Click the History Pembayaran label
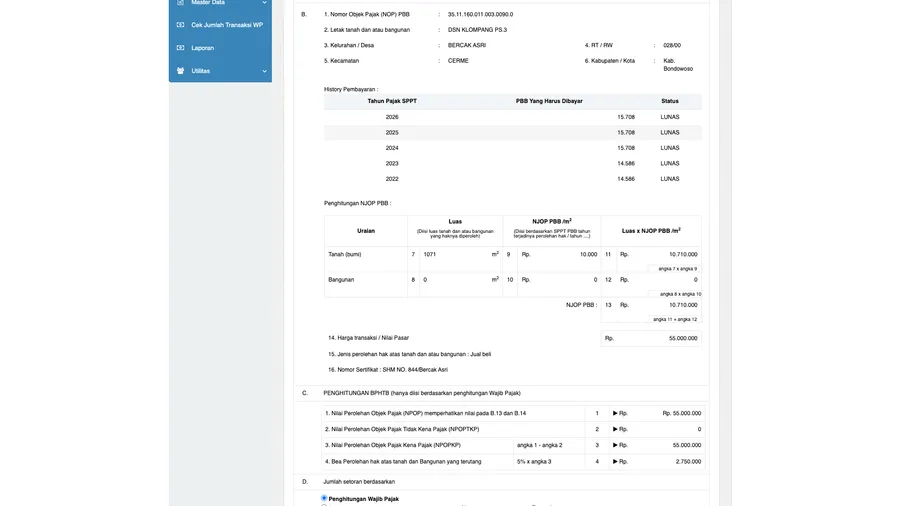Image resolution: width=900 pixels, height=506 pixels. (x=351, y=89)
